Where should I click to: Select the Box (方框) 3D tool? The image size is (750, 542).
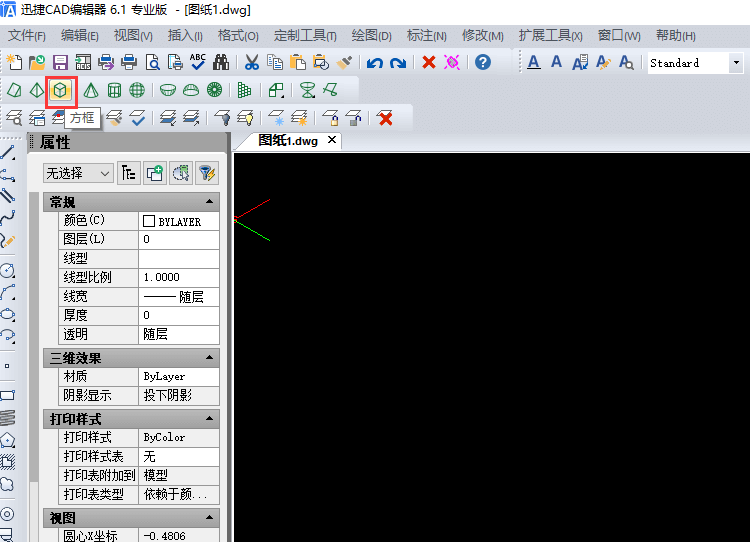[61, 90]
